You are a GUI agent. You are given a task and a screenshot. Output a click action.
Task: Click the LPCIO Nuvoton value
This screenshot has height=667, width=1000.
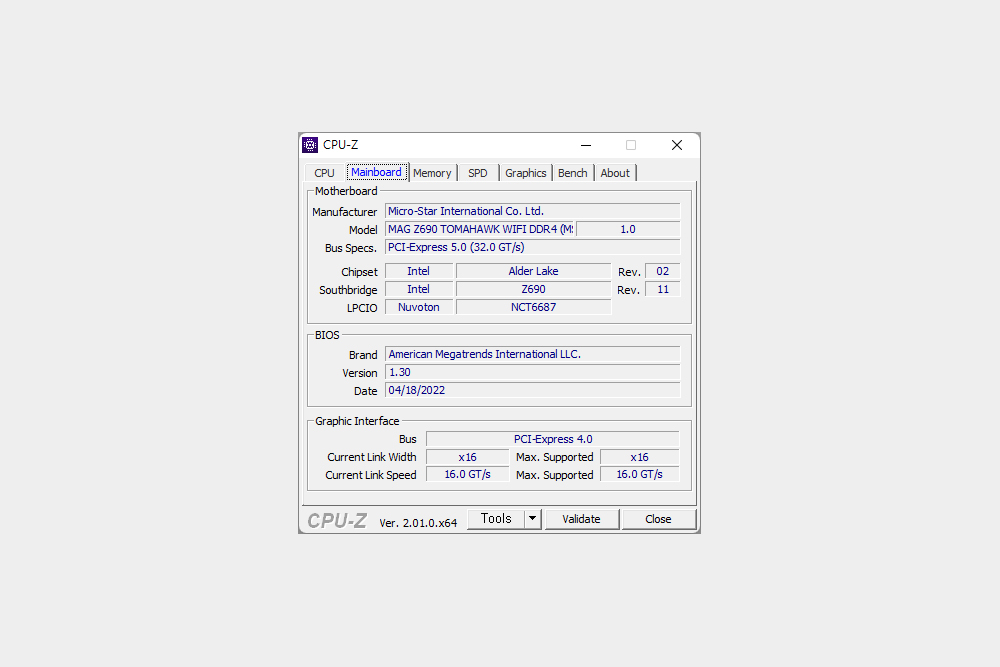[x=419, y=307]
